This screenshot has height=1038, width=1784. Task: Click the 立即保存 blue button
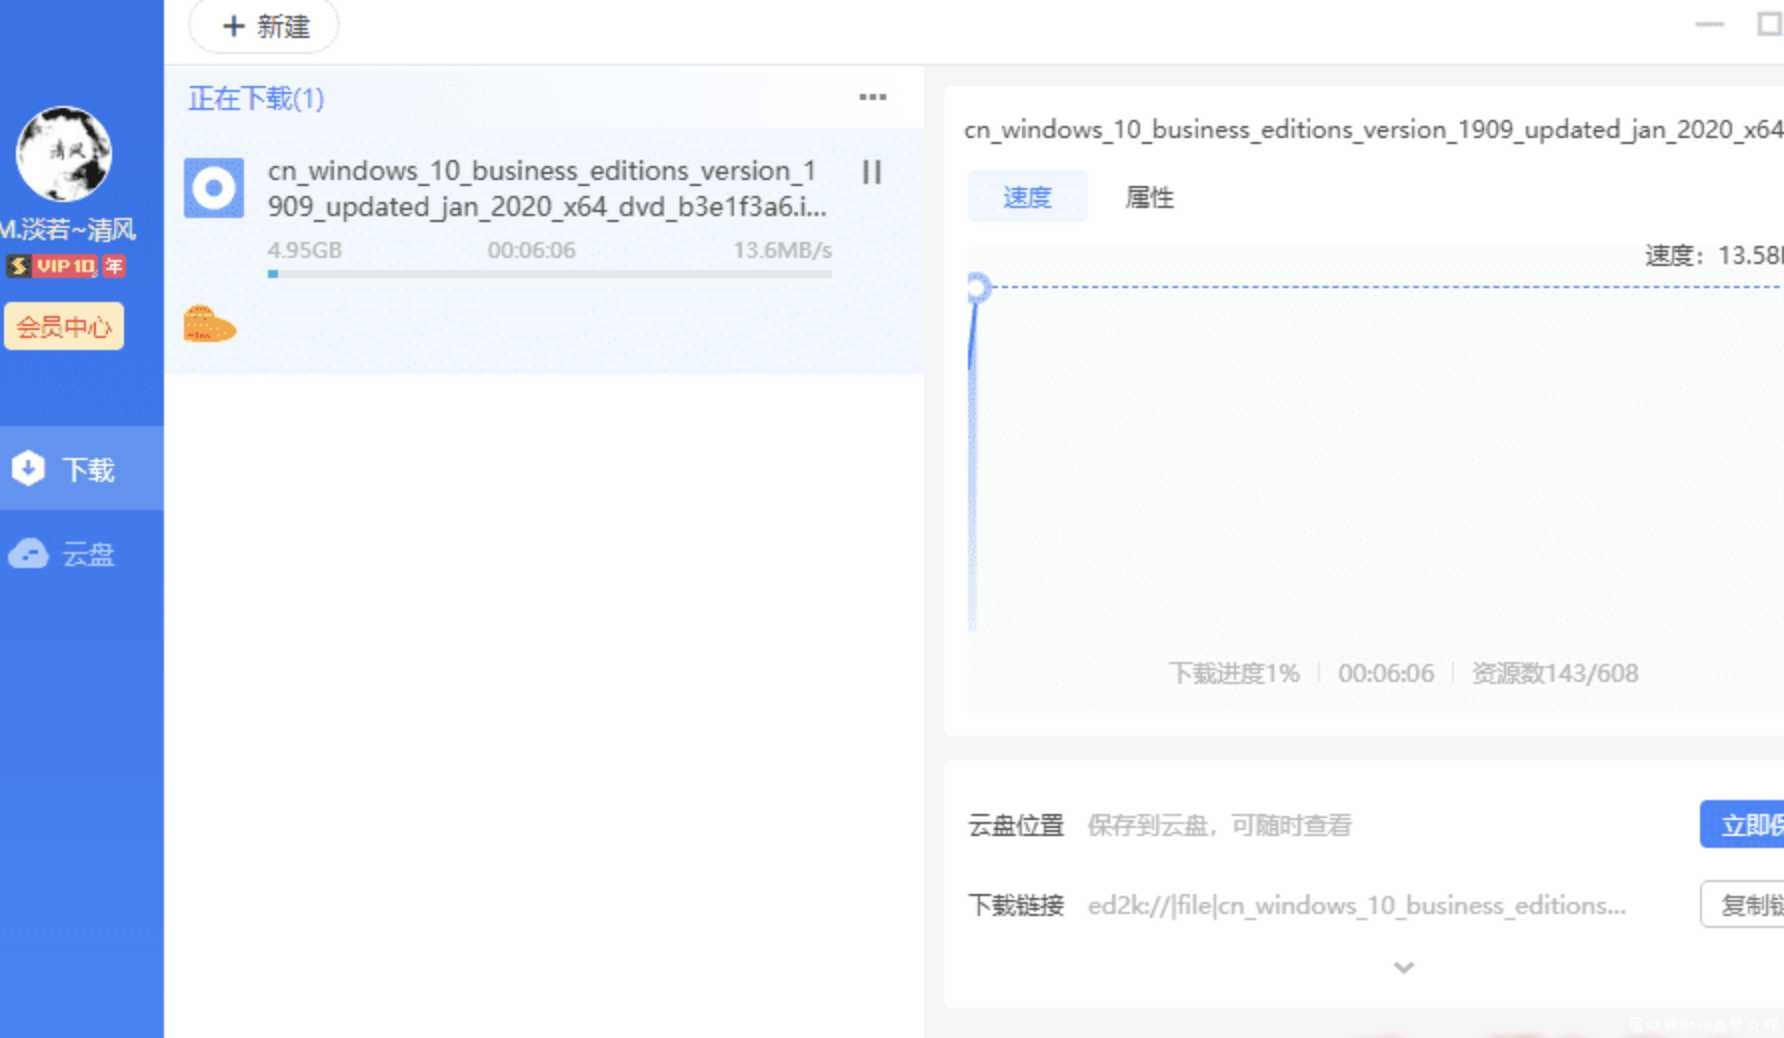click(1742, 824)
